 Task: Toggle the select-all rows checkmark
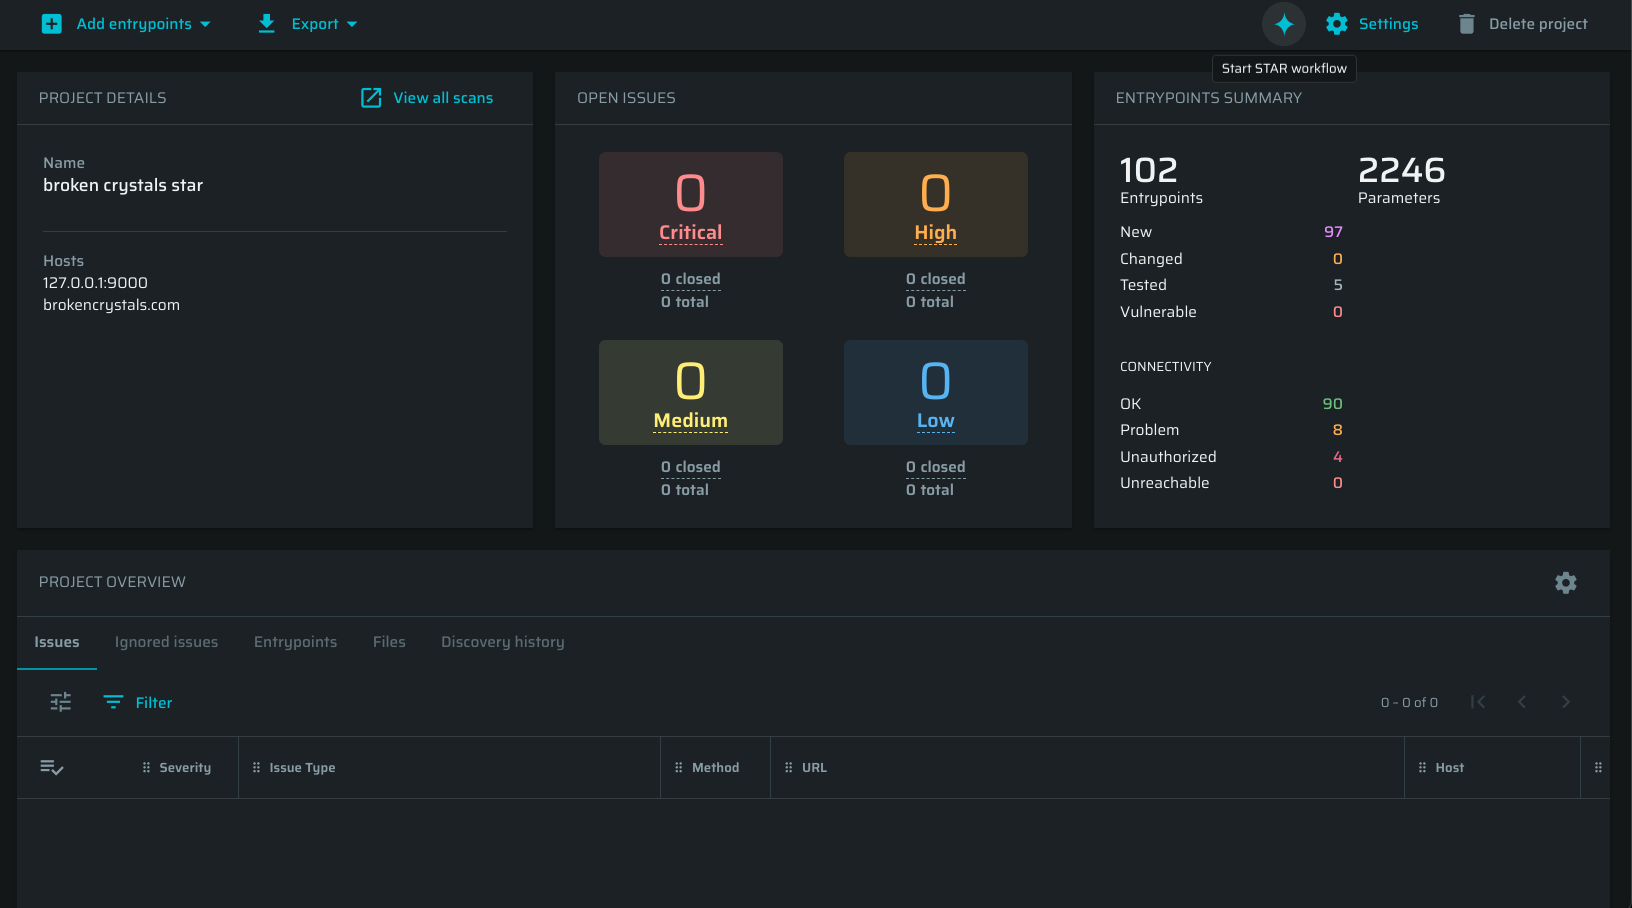52,768
